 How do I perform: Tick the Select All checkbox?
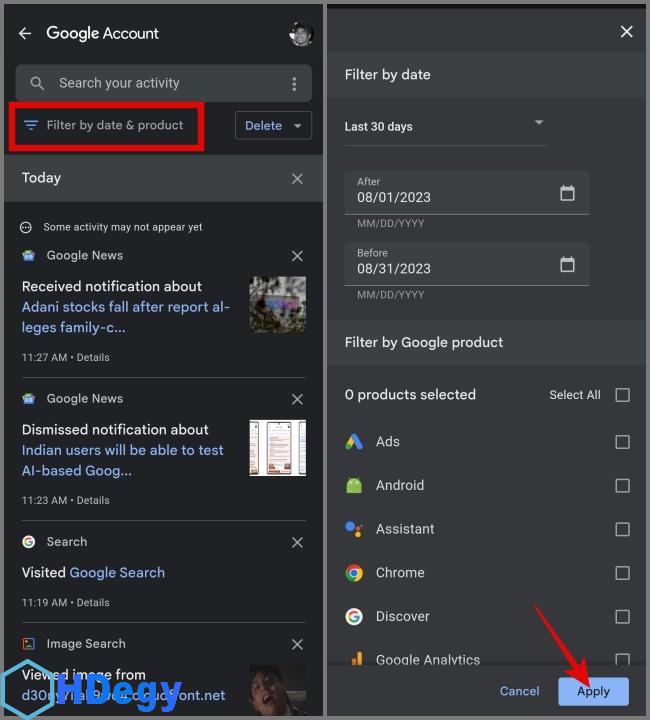tap(622, 395)
